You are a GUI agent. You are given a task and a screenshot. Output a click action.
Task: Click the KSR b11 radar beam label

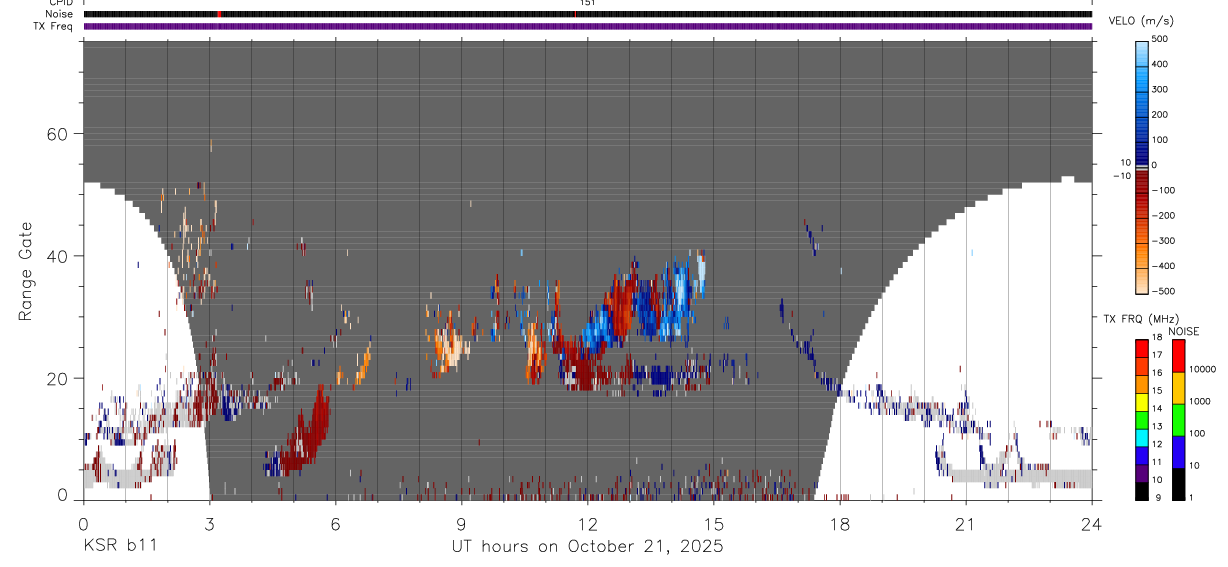pos(119,546)
